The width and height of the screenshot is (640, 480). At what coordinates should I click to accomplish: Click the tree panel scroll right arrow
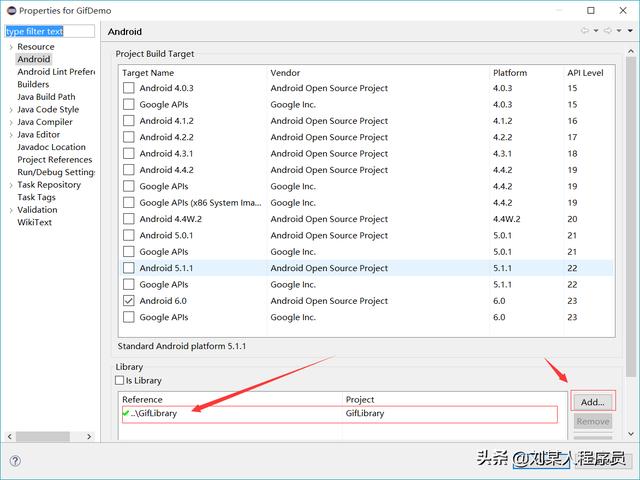click(89, 436)
